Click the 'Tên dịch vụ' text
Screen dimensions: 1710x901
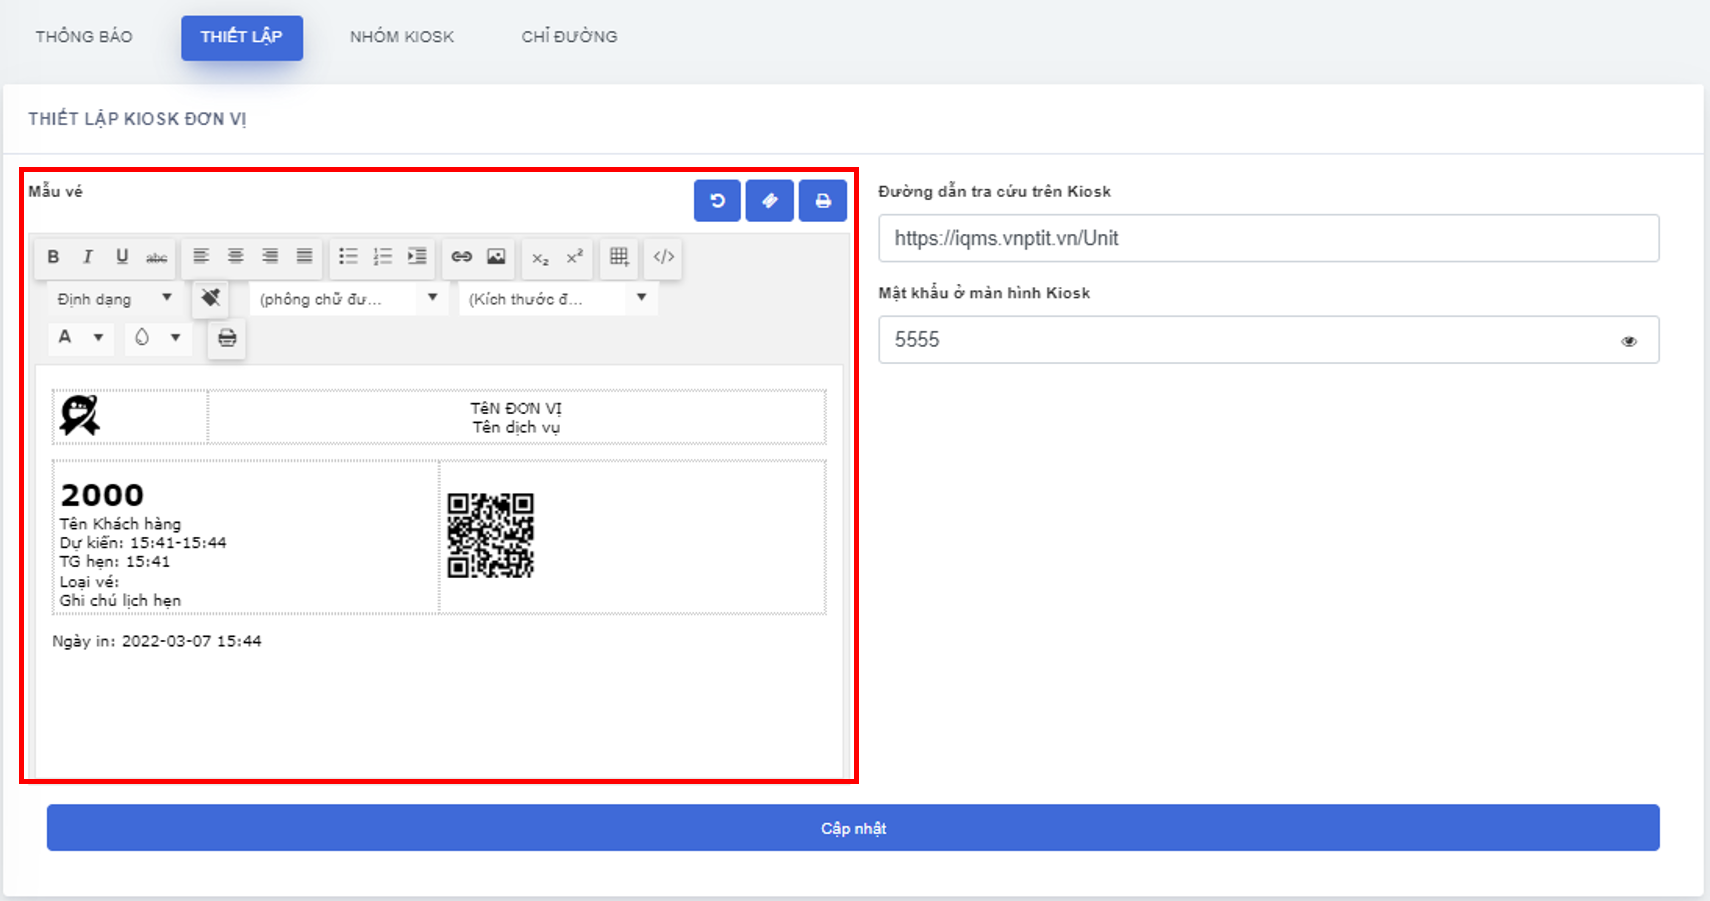(516, 427)
